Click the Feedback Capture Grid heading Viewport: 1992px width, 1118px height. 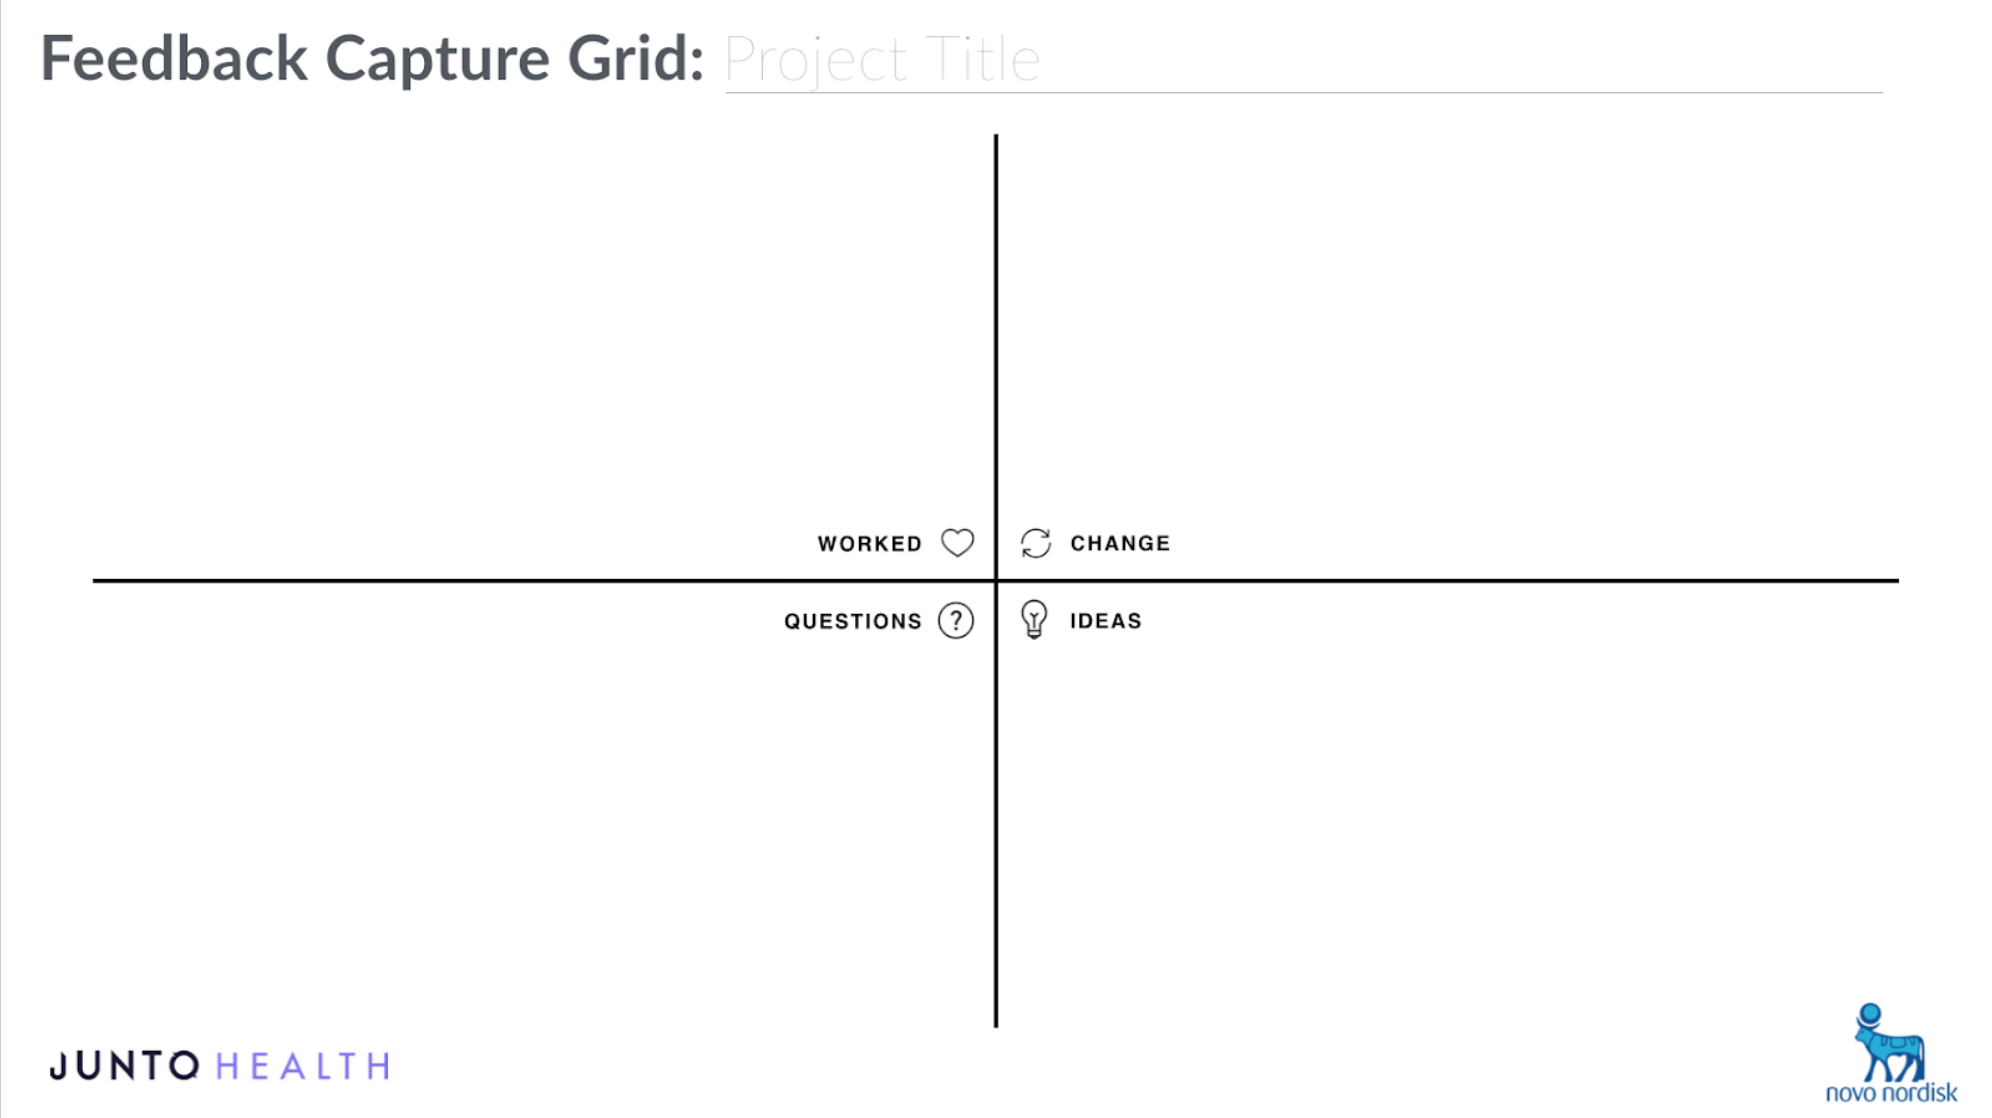pos(372,58)
